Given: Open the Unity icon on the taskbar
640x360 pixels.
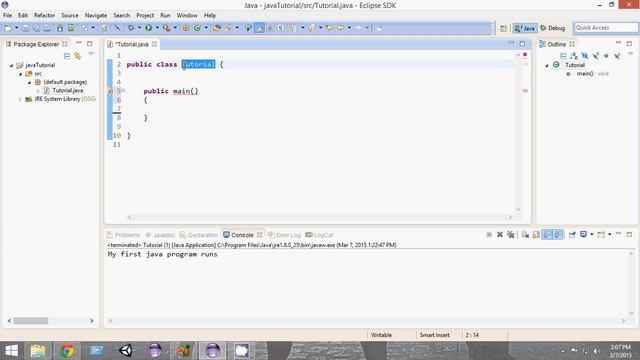Looking at the screenshot, I should (x=125, y=351).
